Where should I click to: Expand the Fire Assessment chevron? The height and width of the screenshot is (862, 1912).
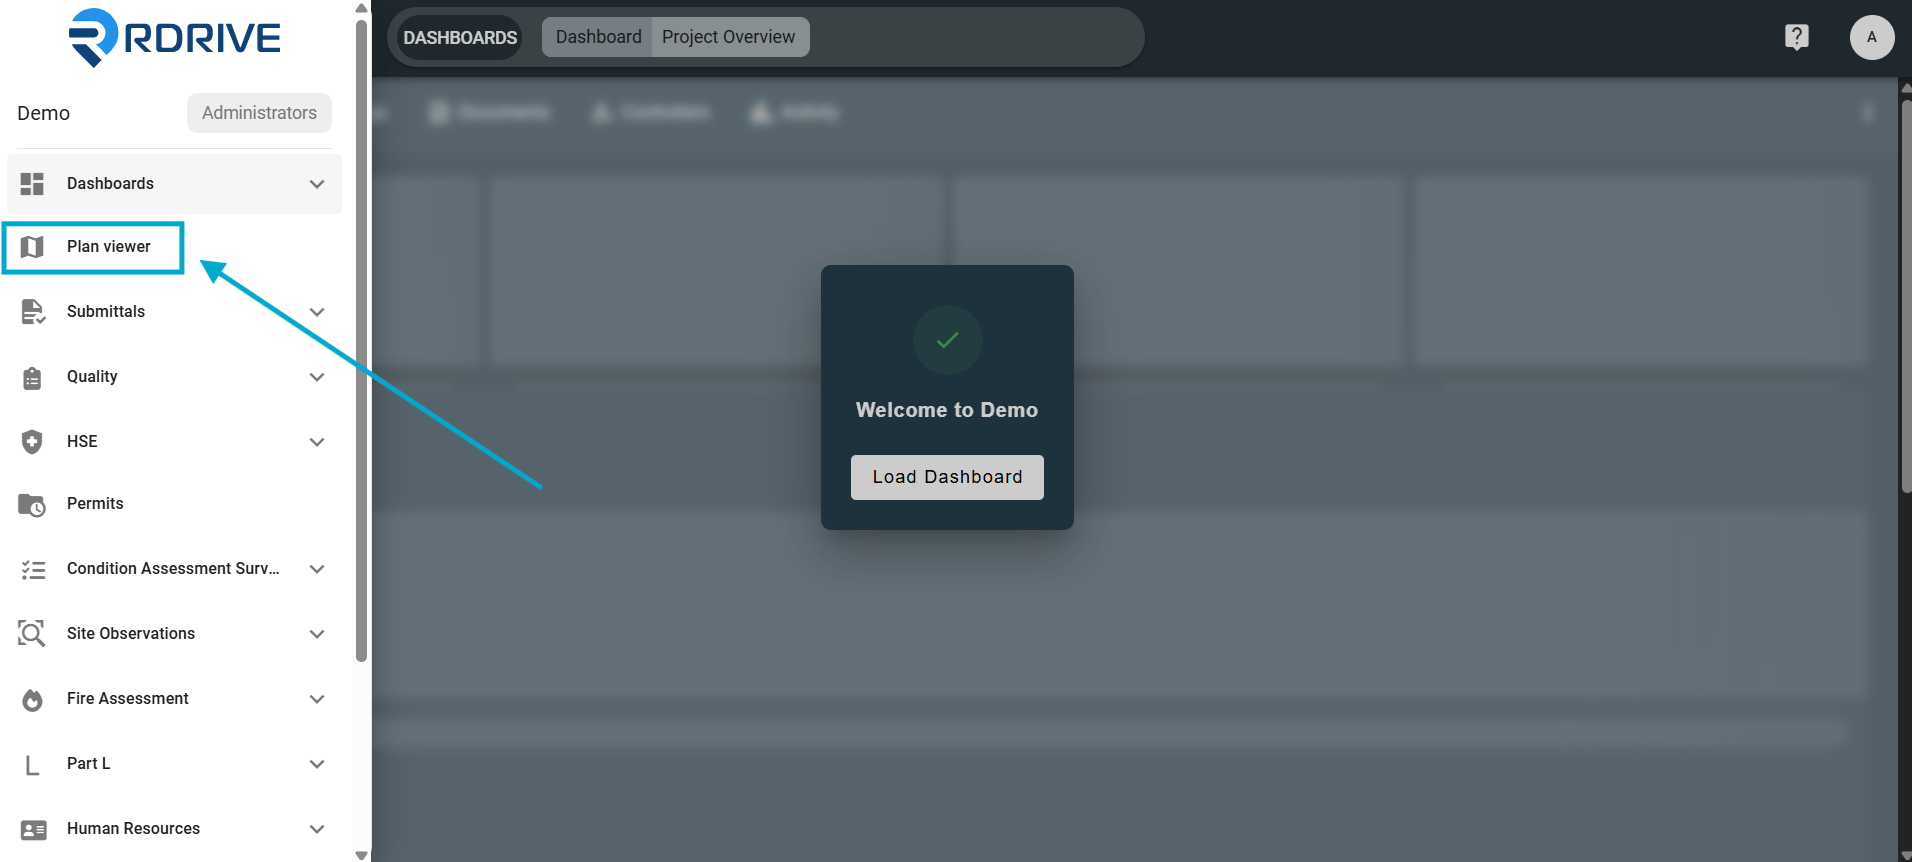[x=317, y=699]
